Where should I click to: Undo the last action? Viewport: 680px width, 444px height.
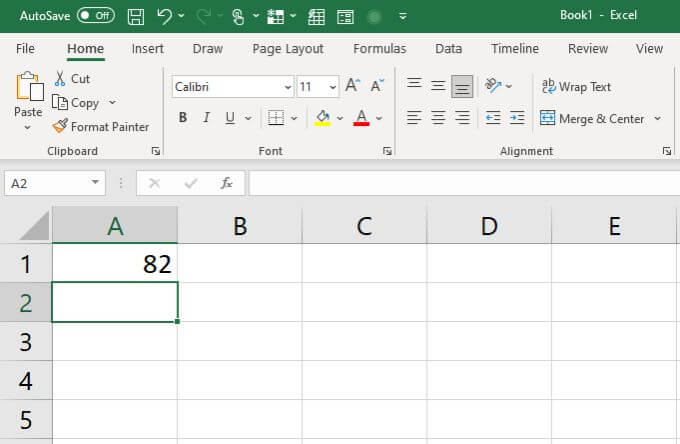pyautogui.click(x=164, y=16)
